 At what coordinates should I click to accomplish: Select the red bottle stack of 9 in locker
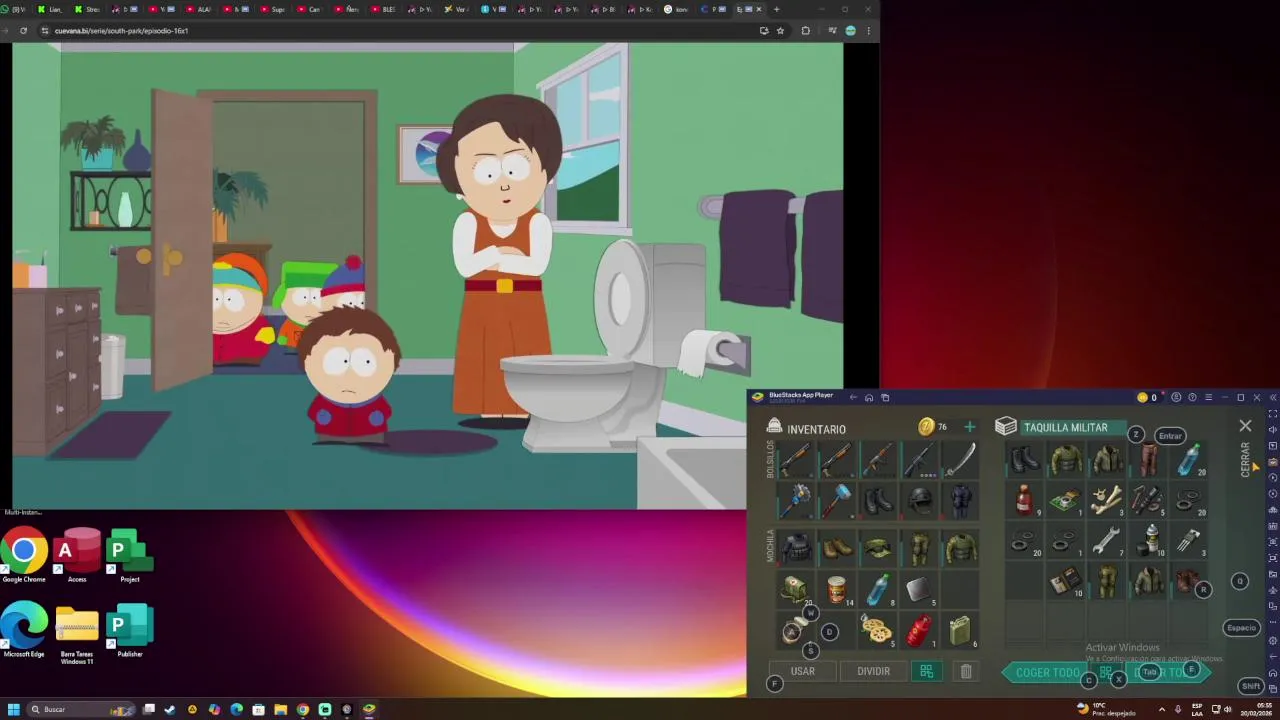tap(1024, 499)
